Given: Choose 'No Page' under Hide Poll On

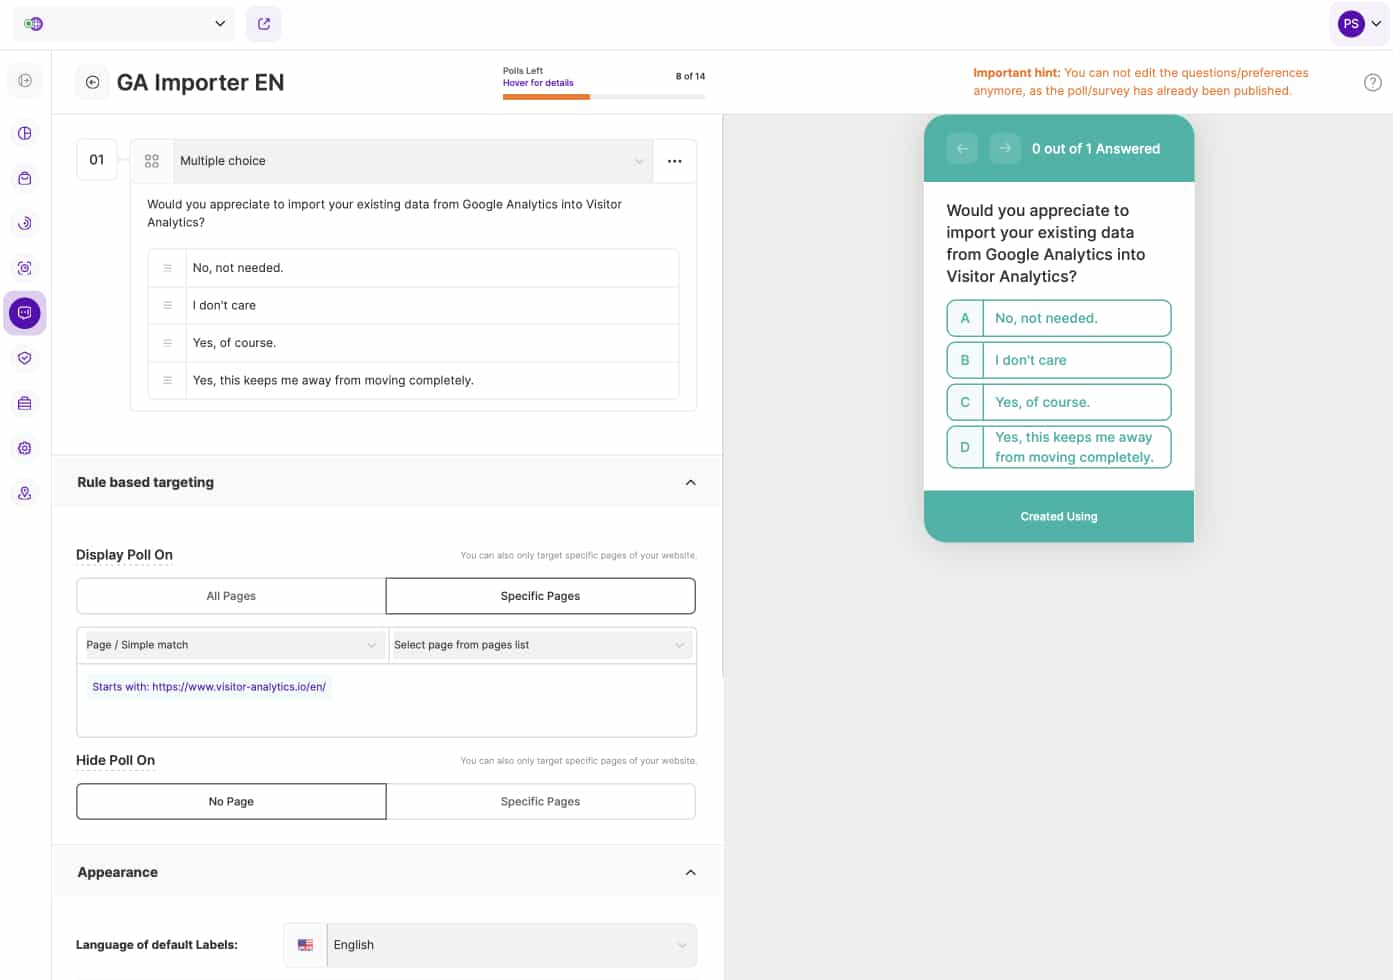Looking at the screenshot, I should point(231,802).
